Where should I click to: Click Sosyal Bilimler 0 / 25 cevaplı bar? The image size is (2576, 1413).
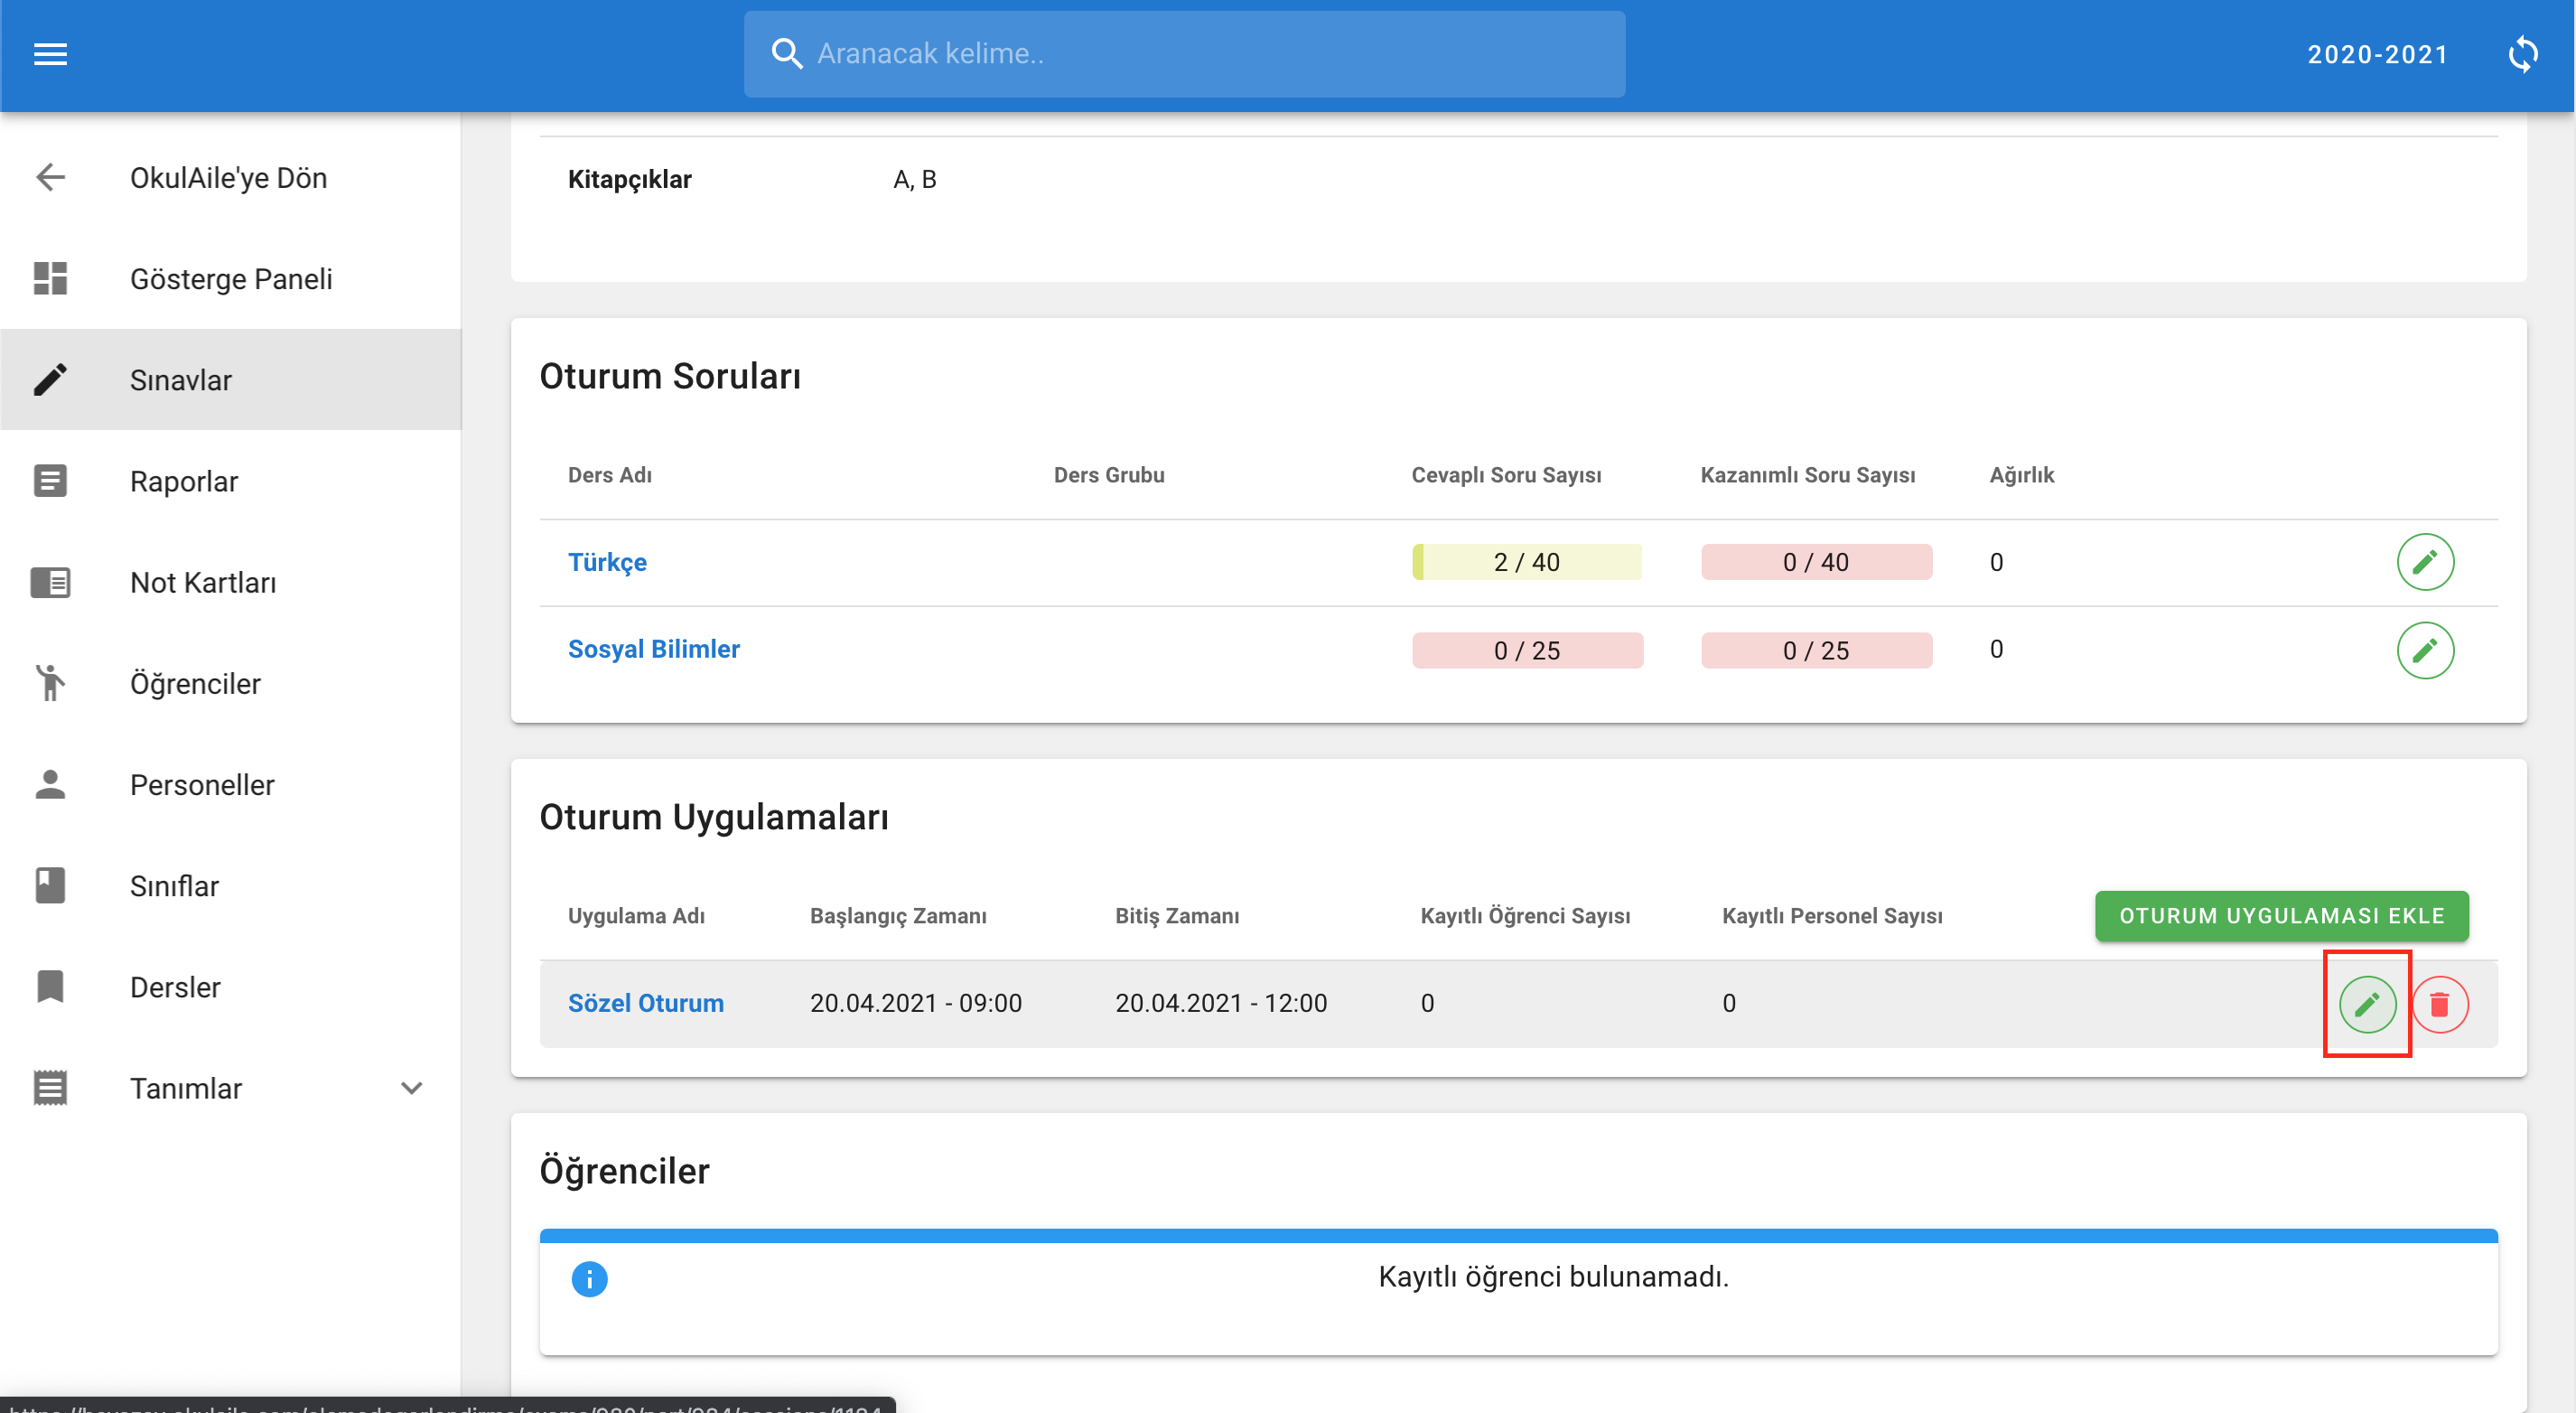[1526, 650]
